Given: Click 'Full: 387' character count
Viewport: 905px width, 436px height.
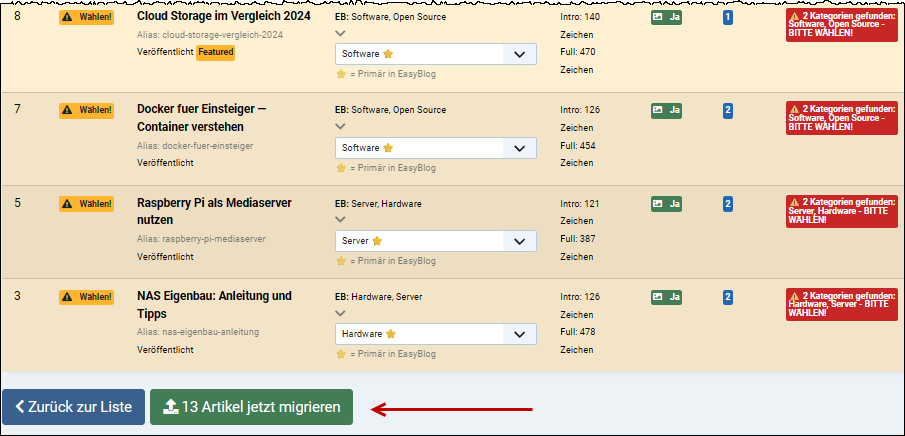Looking at the screenshot, I should (578, 239).
